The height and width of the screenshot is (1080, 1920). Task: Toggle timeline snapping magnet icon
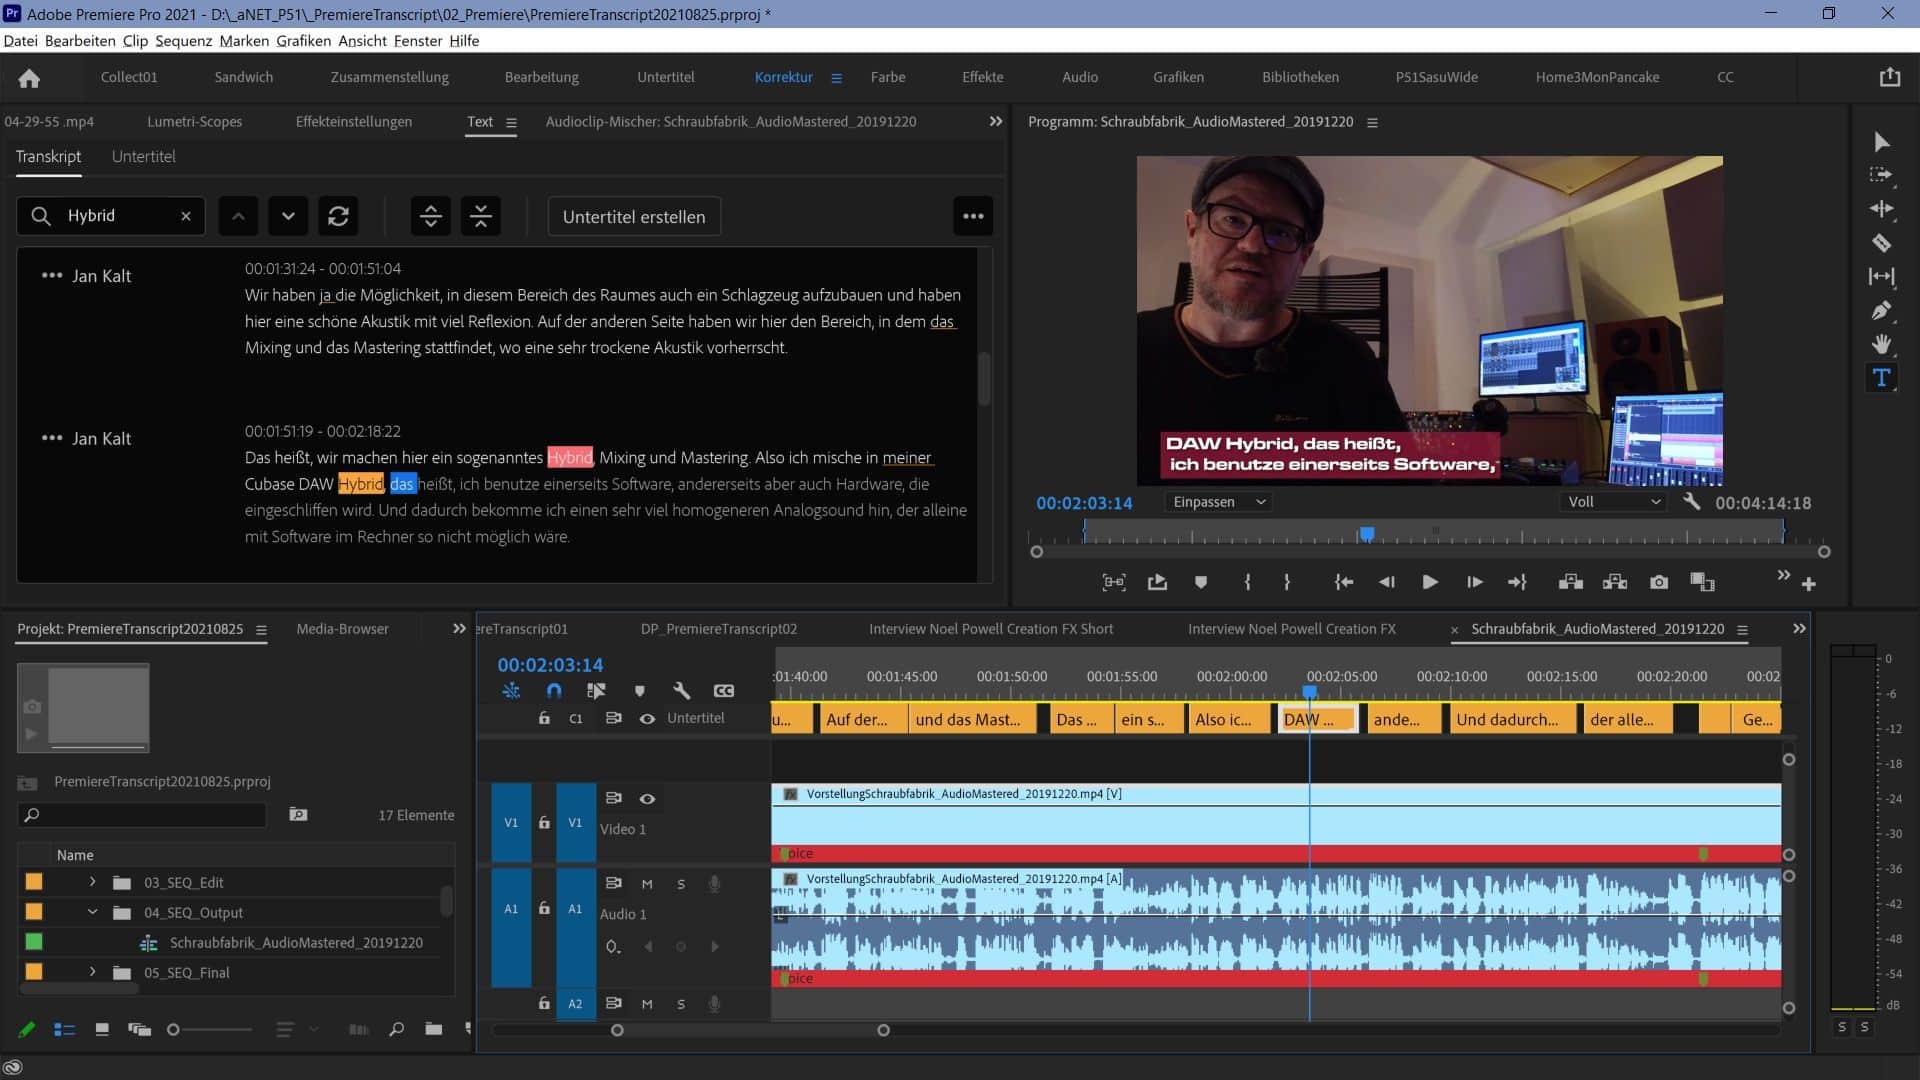[554, 690]
